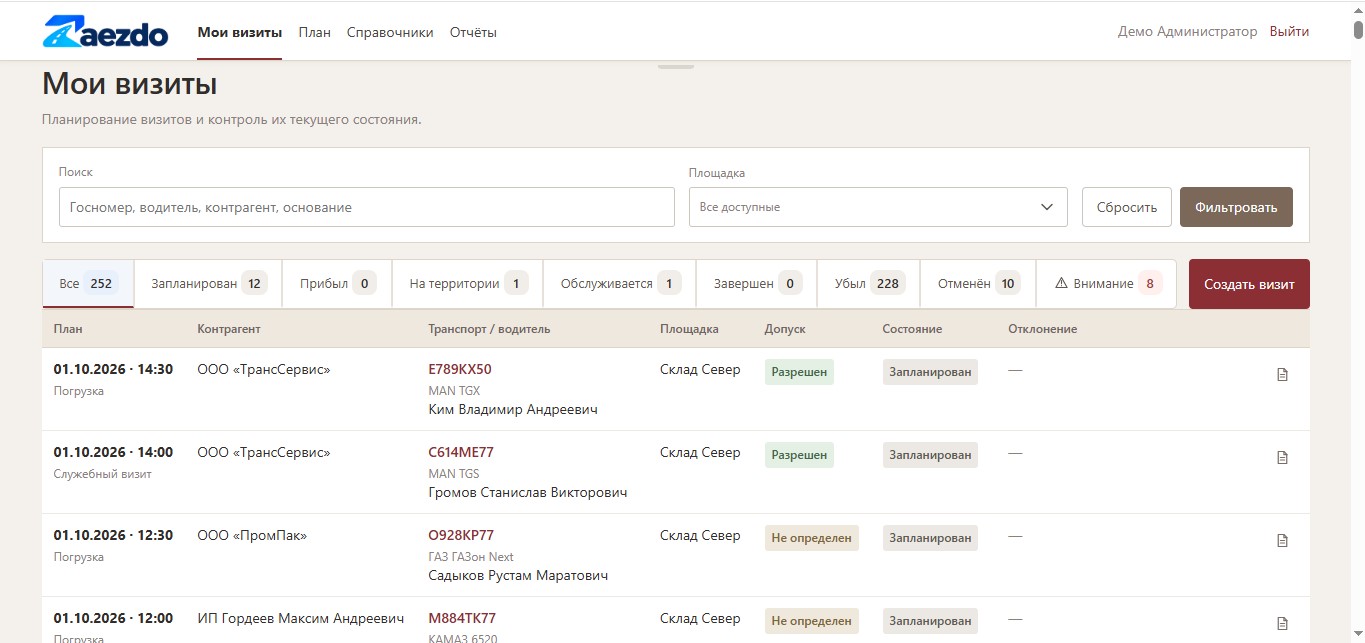Image resolution: width=1365 pixels, height=643 pixels.
Task: Expand the Площадка dropdown
Action: 878,207
